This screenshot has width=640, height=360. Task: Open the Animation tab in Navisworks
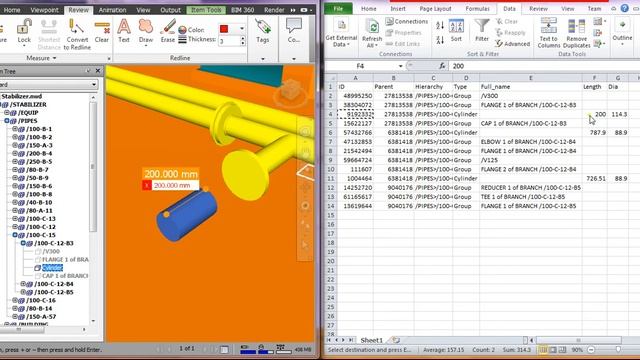point(113,9)
